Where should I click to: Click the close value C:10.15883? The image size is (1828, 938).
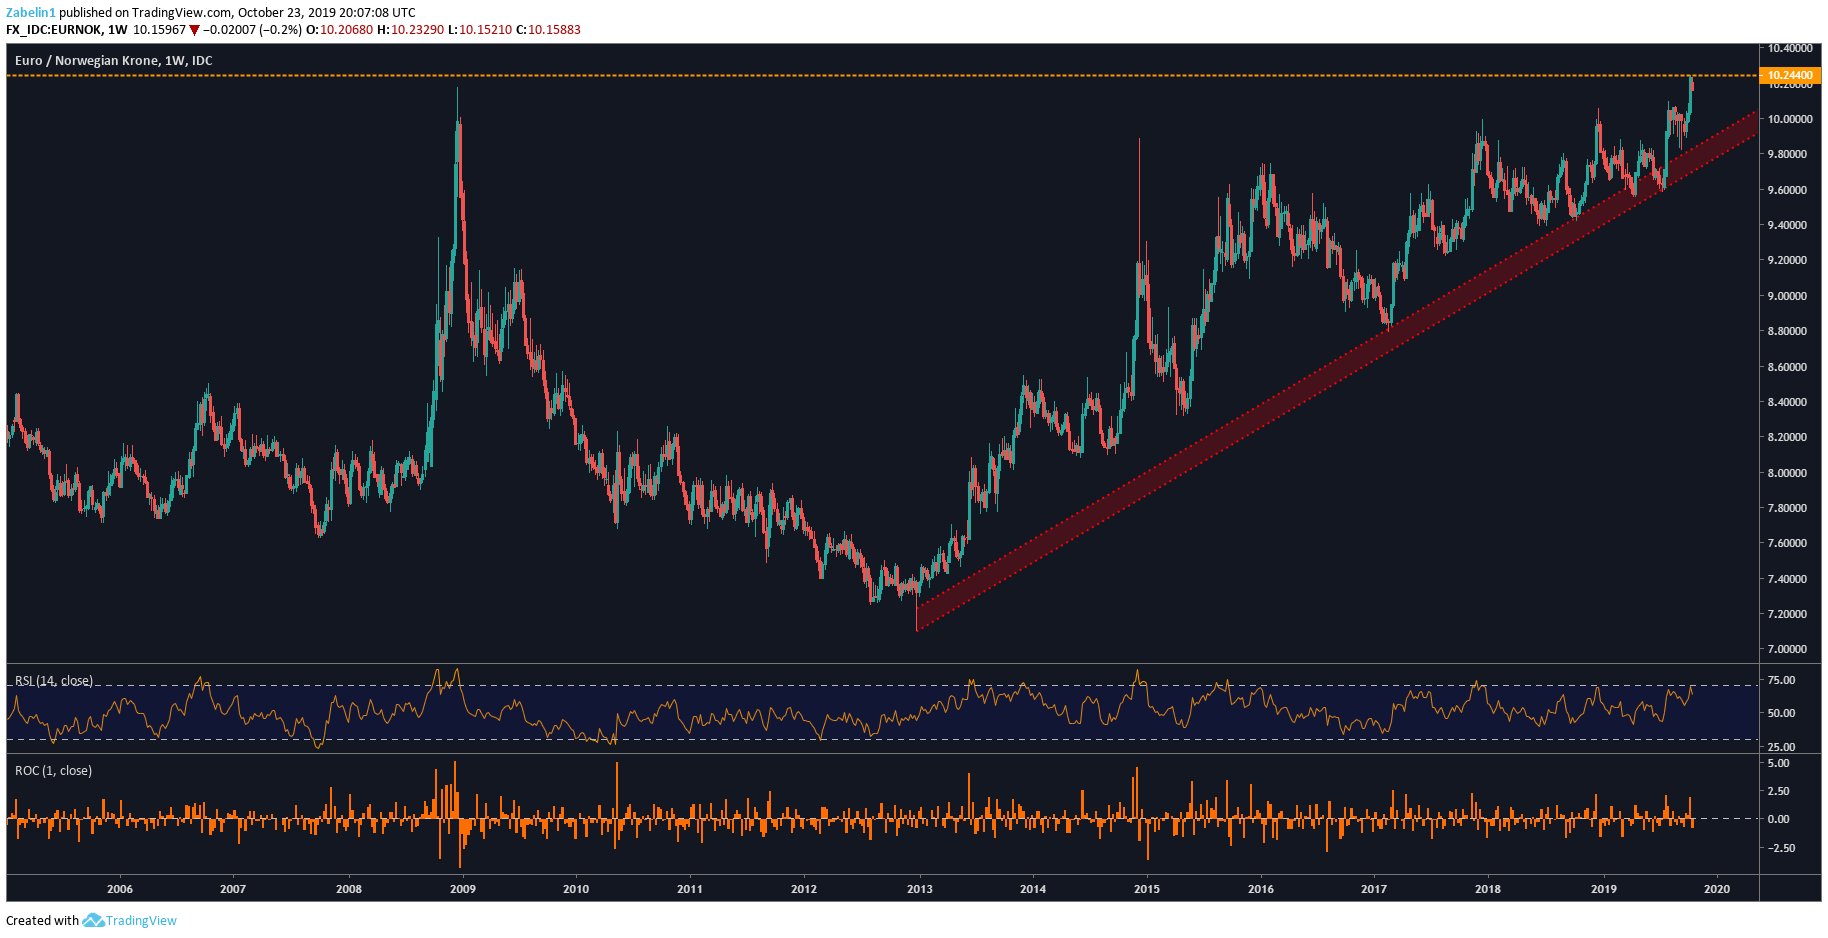(x=548, y=30)
